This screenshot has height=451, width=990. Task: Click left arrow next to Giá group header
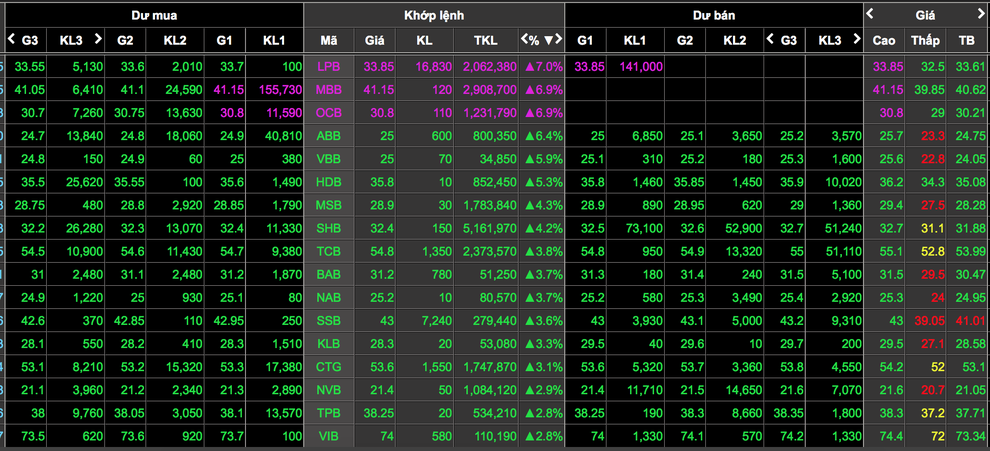[869, 13]
